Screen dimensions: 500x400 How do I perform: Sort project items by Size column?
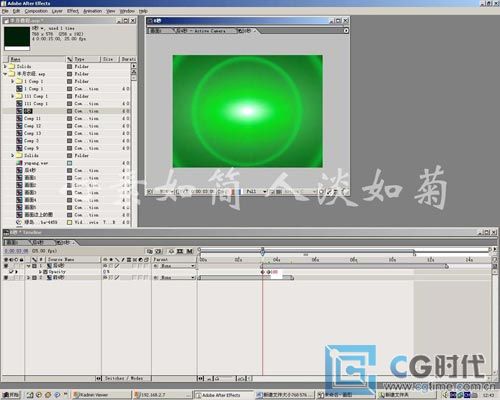[110, 59]
